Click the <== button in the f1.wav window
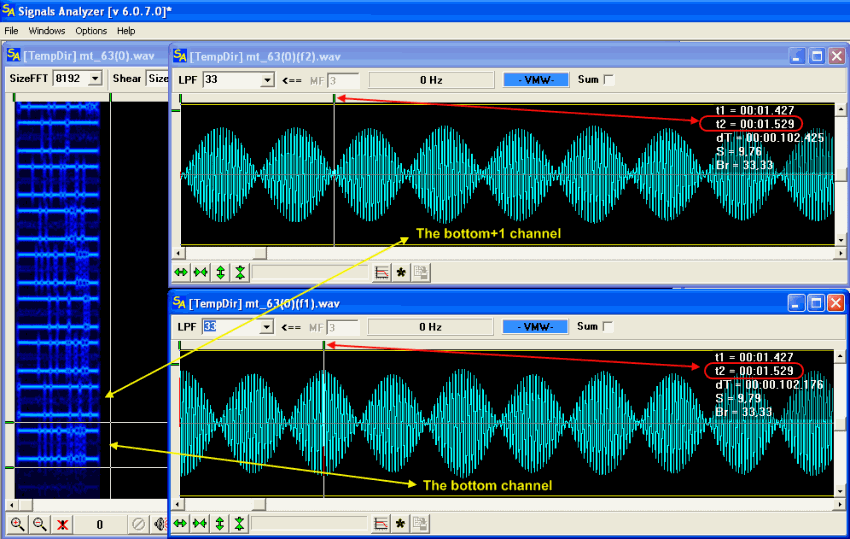 (x=291, y=327)
